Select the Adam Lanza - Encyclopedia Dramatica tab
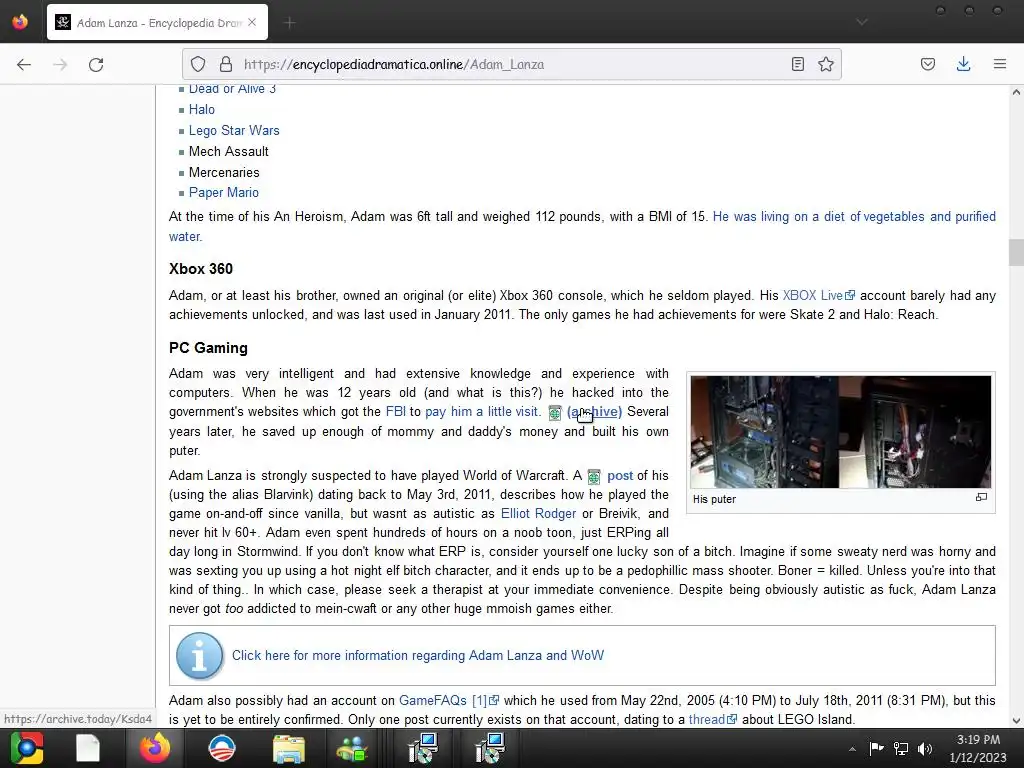The height and width of the screenshot is (768, 1024). 157,22
